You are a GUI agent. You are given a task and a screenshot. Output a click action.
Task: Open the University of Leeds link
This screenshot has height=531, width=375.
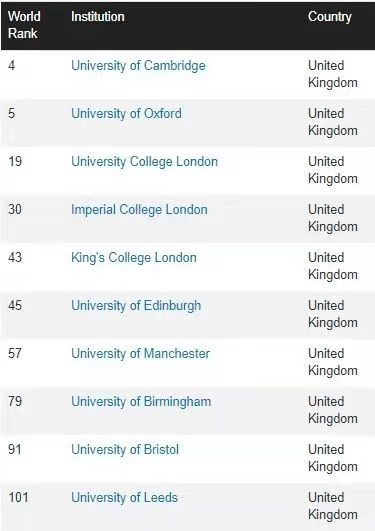coord(124,498)
